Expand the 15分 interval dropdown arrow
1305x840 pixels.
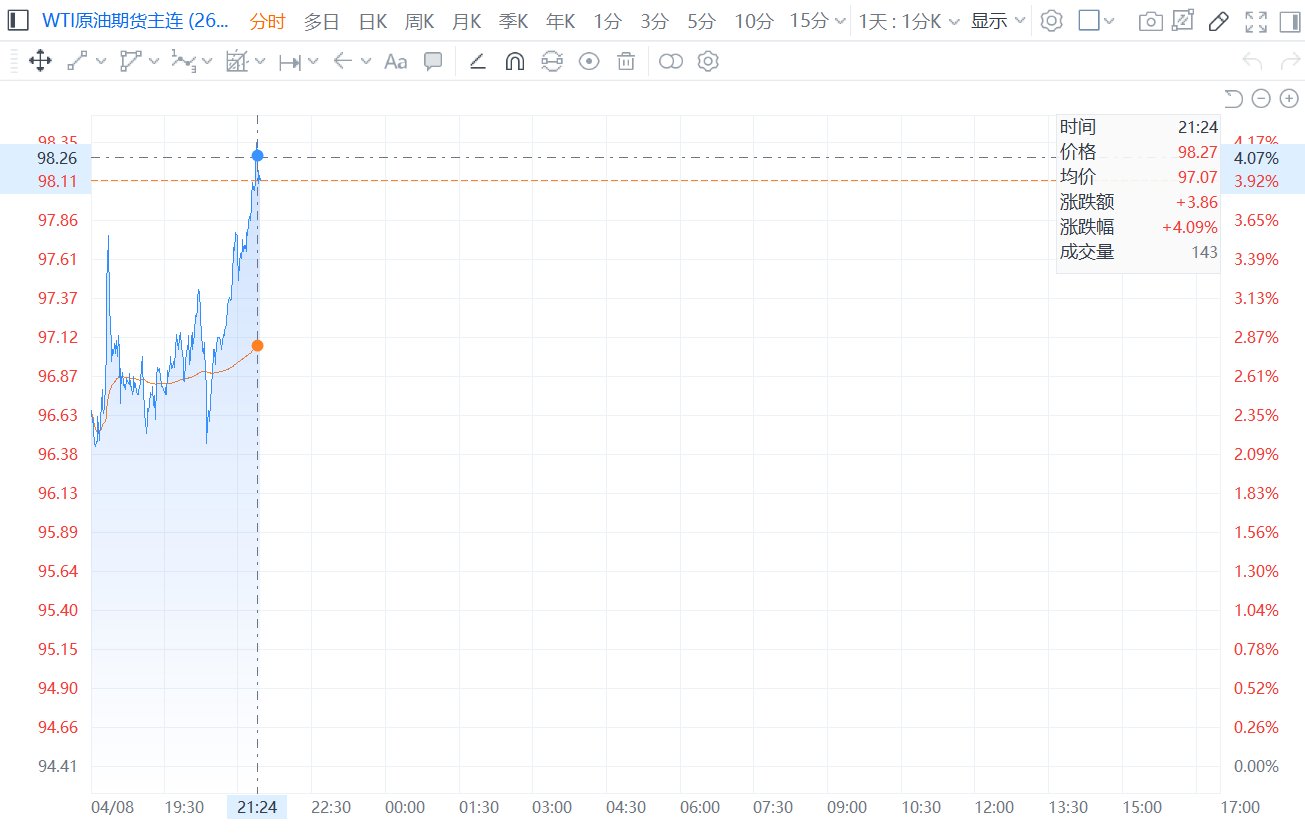coord(840,21)
